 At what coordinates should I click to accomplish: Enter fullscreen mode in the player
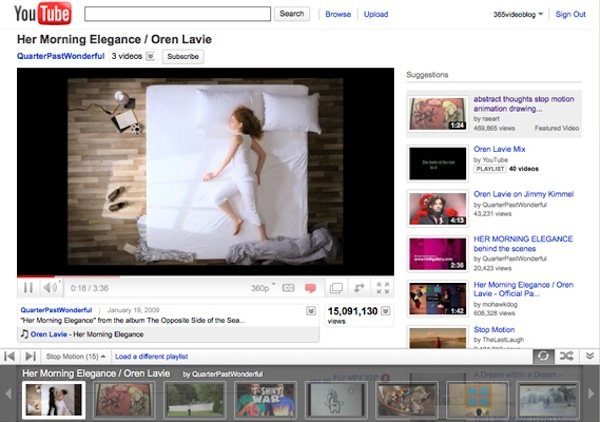[383, 288]
